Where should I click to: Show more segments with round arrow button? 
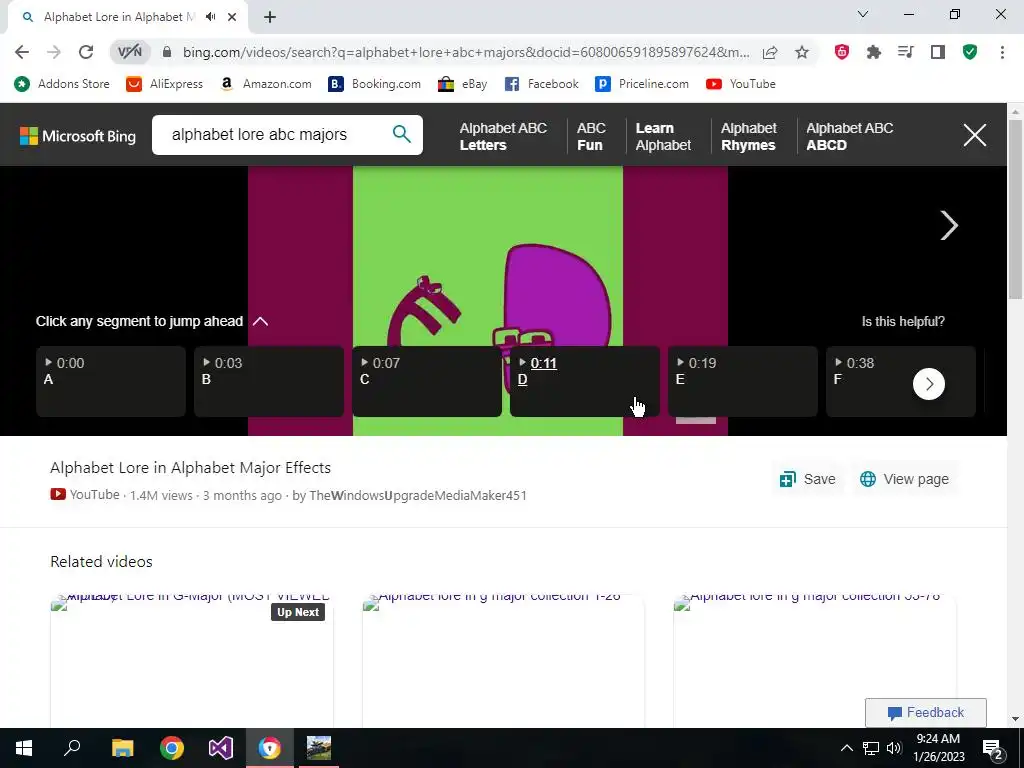tap(929, 384)
